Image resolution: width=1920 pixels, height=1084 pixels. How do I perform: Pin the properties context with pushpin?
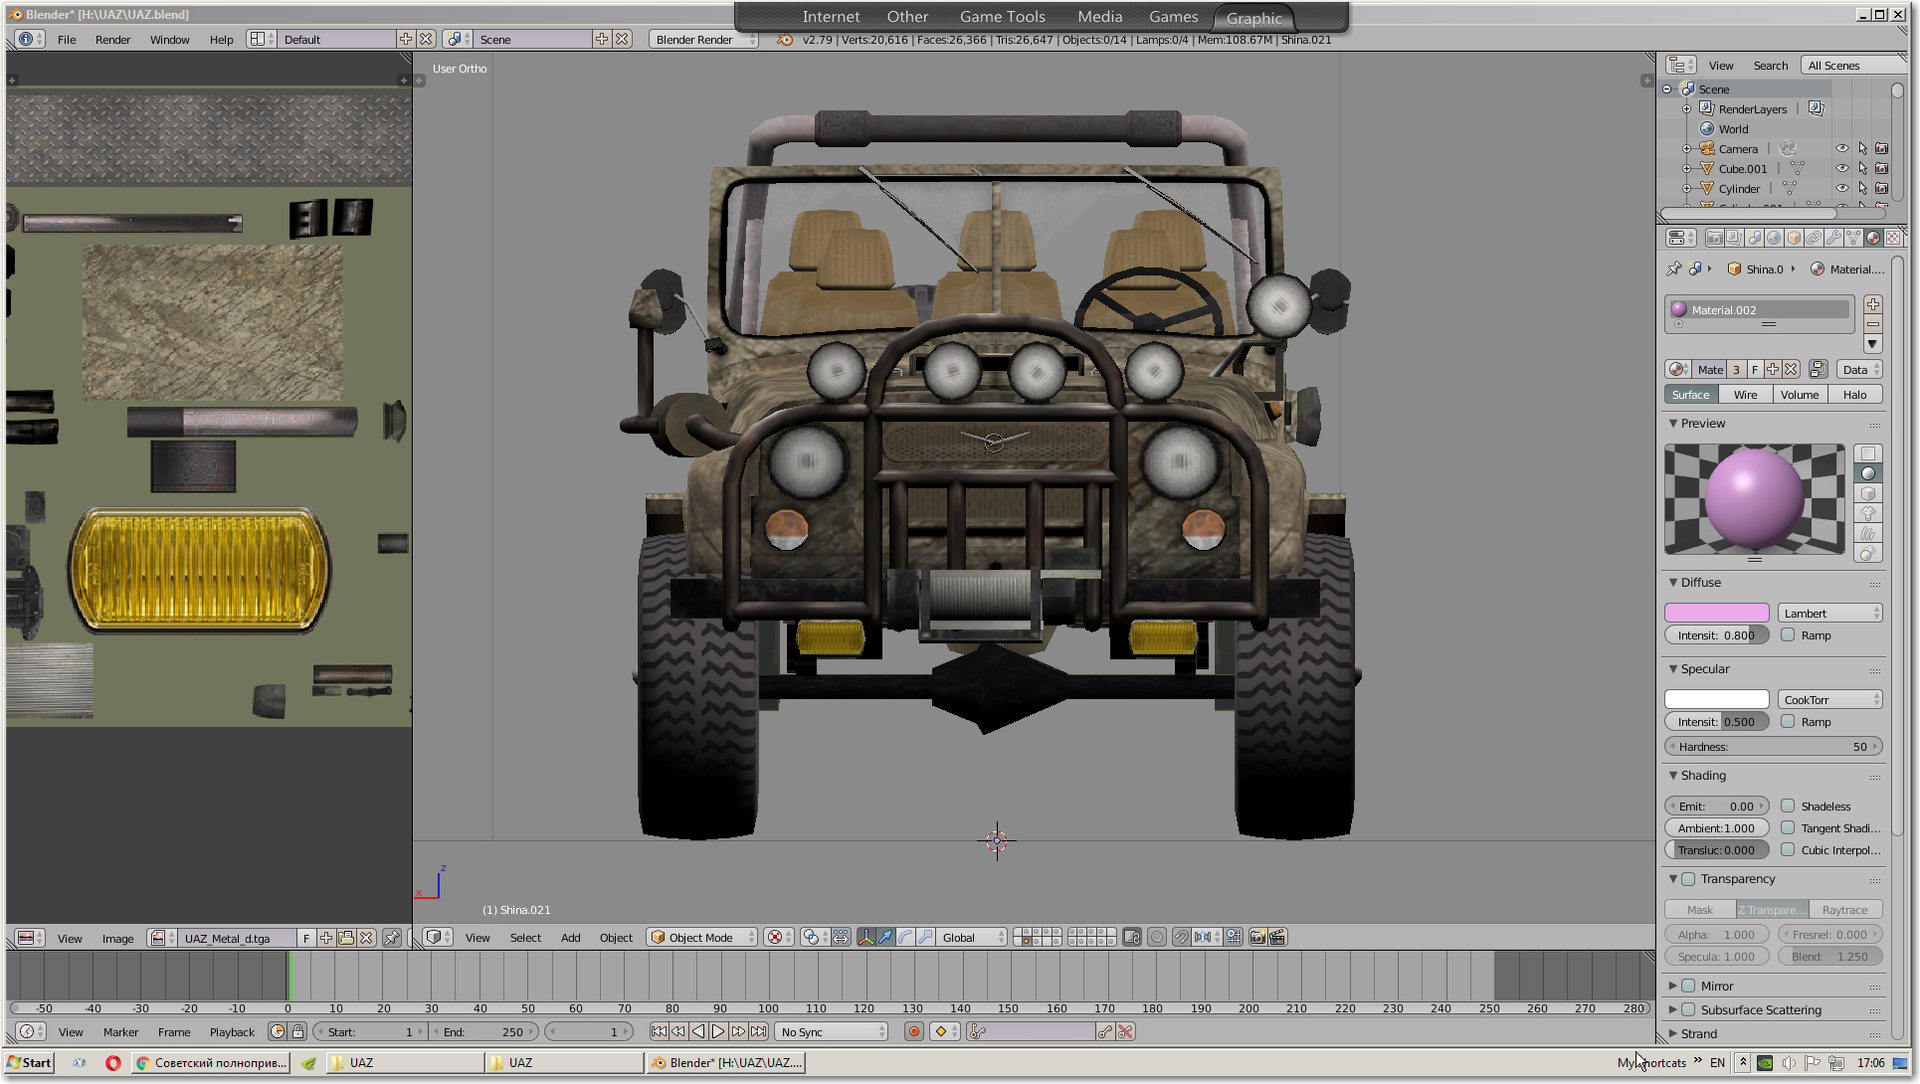[1674, 269]
